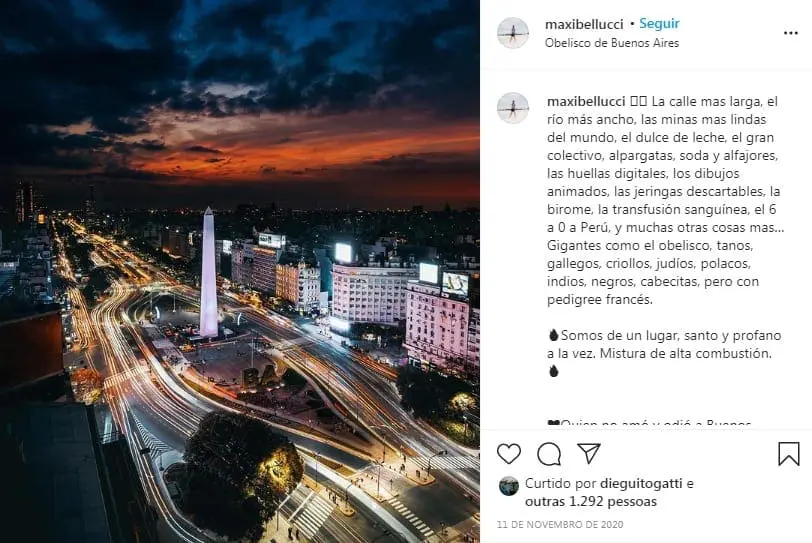Click the flame emoji before Somos de un lugar
Viewport: 812px width, 543px height.
tap(553, 335)
